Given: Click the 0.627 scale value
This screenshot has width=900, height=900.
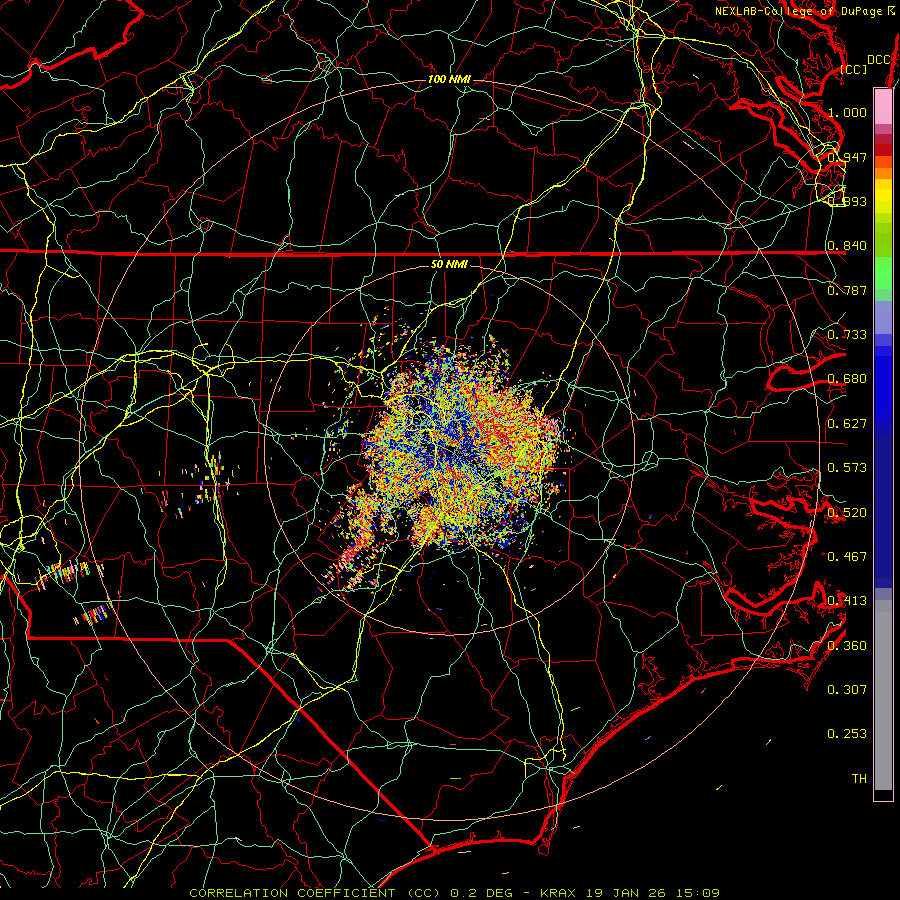Looking at the screenshot, I should (x=847, y=424).
